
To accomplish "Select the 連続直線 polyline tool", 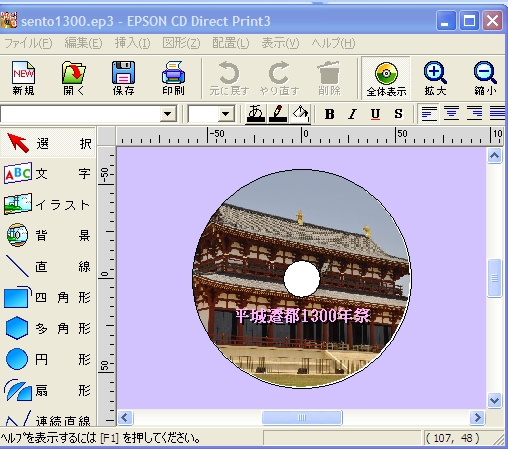I will click(48, 418).
